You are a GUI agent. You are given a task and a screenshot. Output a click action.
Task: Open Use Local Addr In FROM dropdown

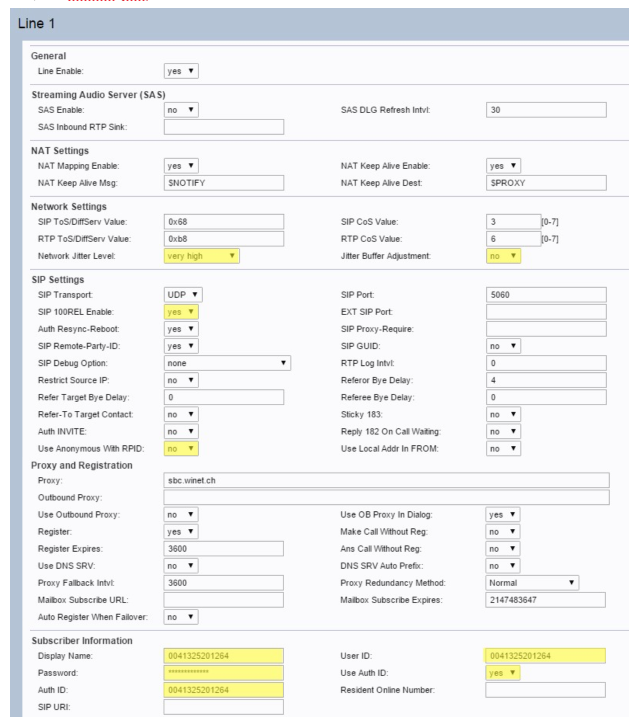pos(503,448)
